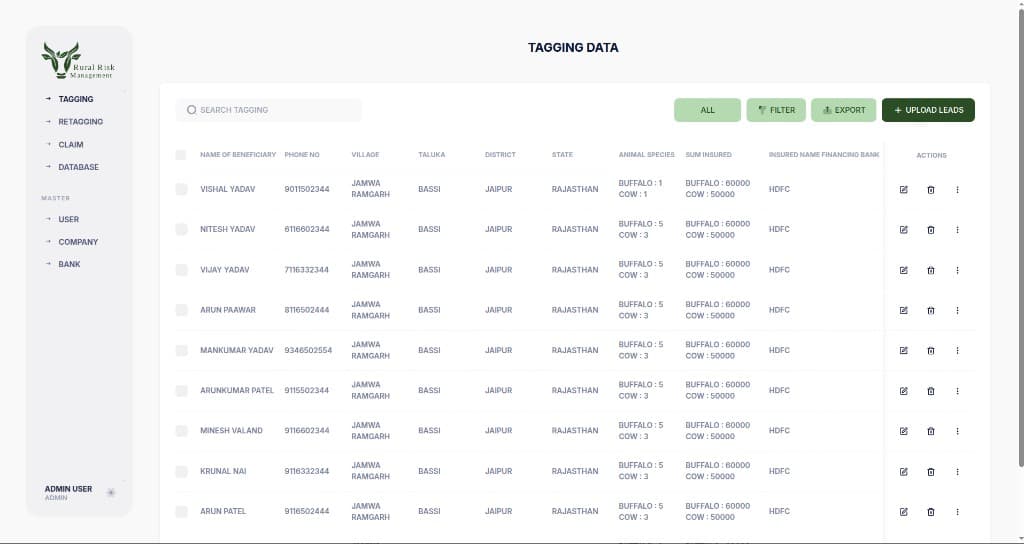Click the icon beside Admin User
This screenshot has width=1024, height=544.
click(111, 492)
